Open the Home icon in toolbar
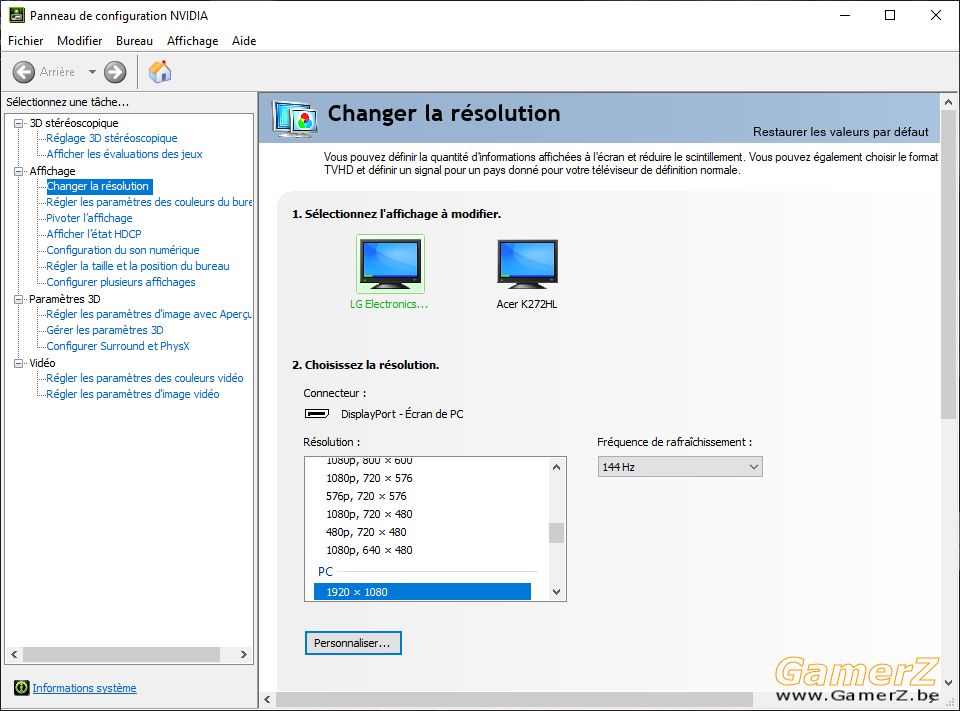The width and height of the screenshot is (960, 711). point(160,72)
